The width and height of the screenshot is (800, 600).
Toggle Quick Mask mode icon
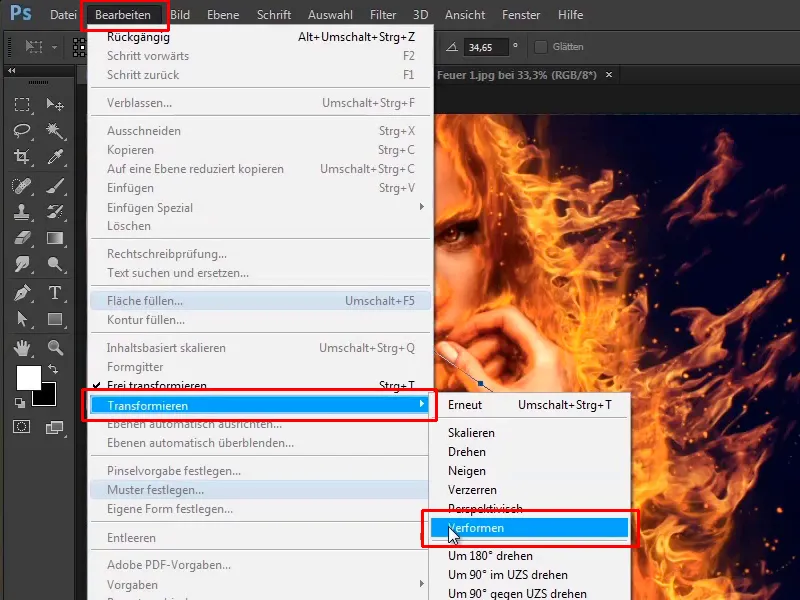tap(21, 427)
